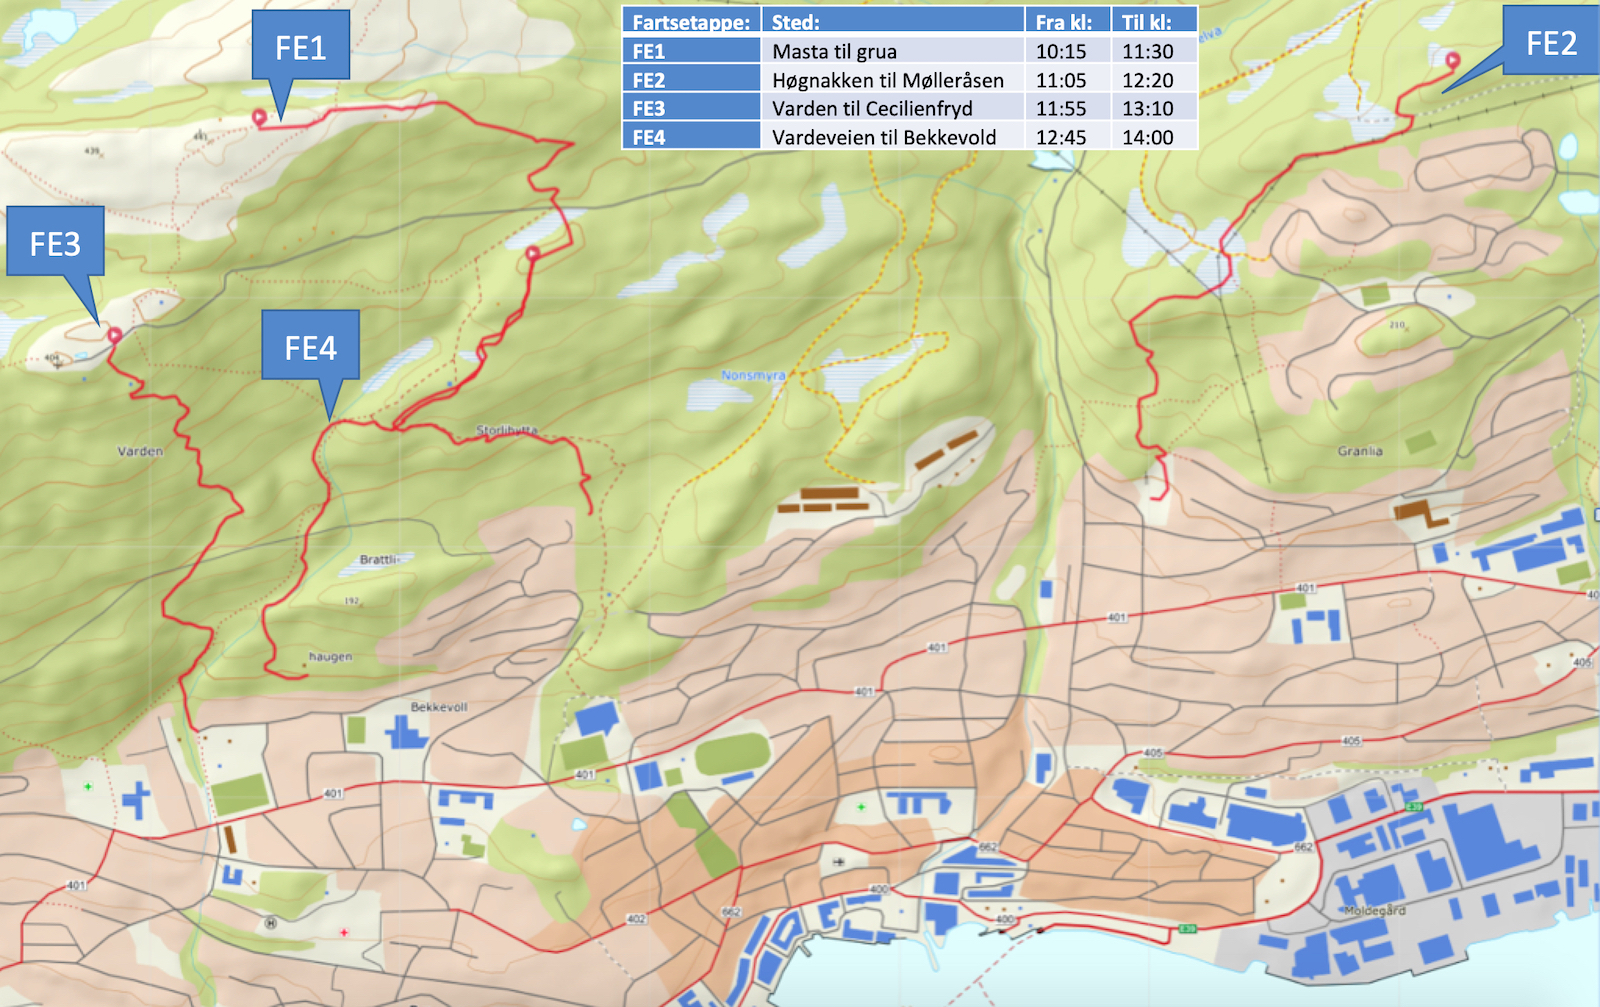Click the red start pin beside the FE2 callout

[1453, 60]
